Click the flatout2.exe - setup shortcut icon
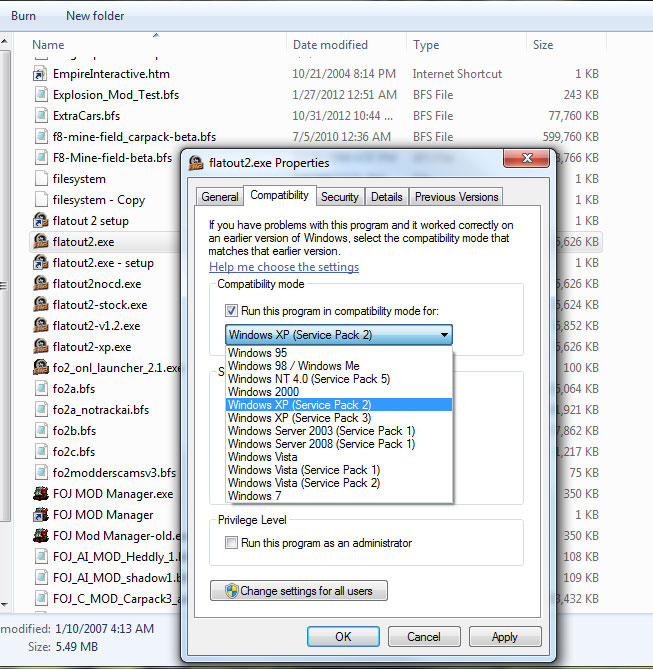 41,262
